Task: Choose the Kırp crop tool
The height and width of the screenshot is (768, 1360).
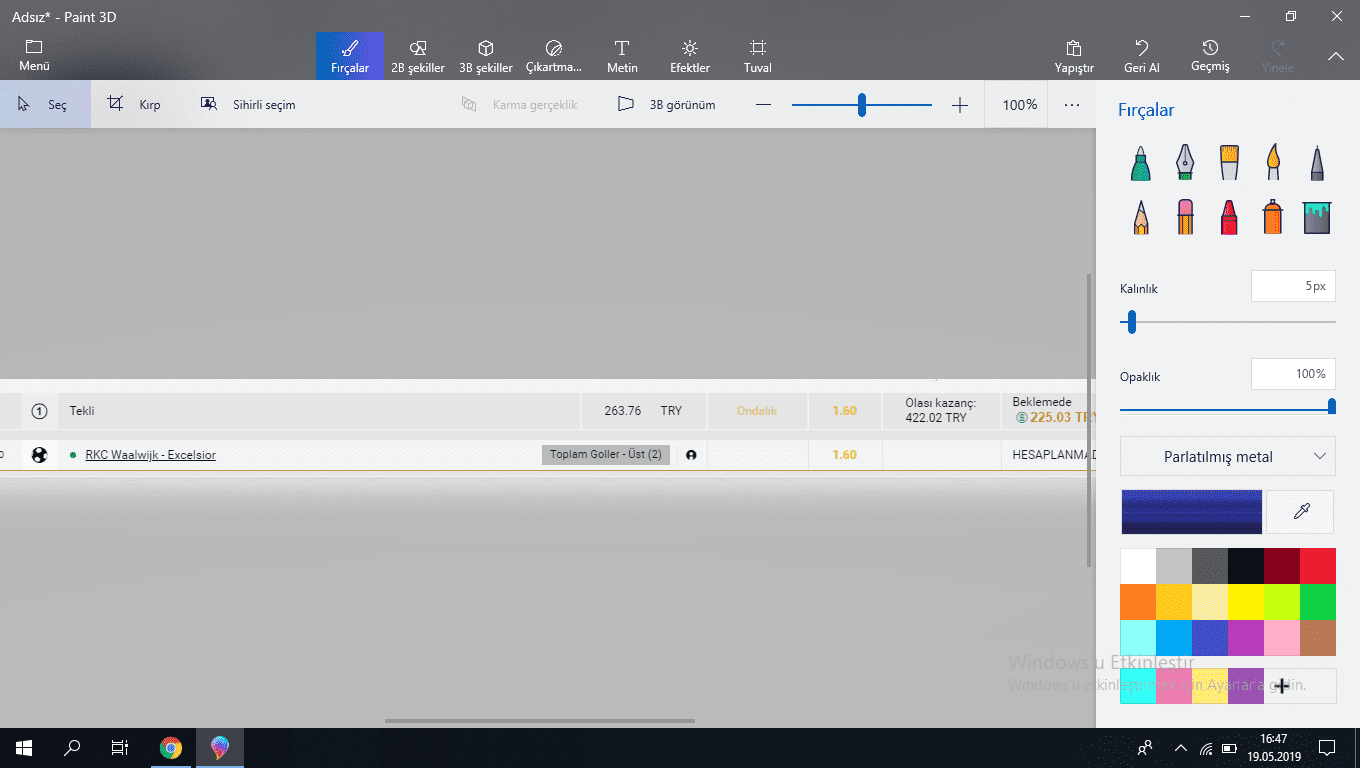Action: 134,104
